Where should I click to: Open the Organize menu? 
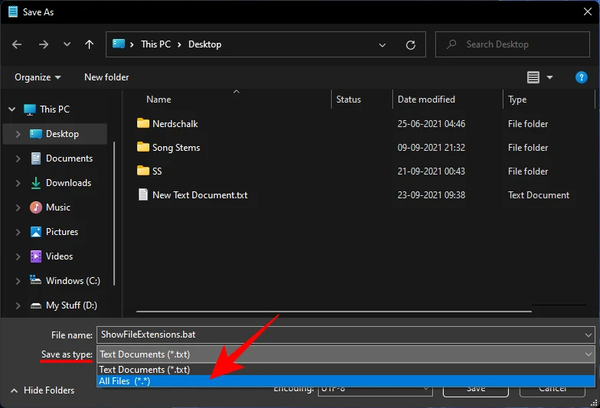pyautogui.click(x=38, y=77)
